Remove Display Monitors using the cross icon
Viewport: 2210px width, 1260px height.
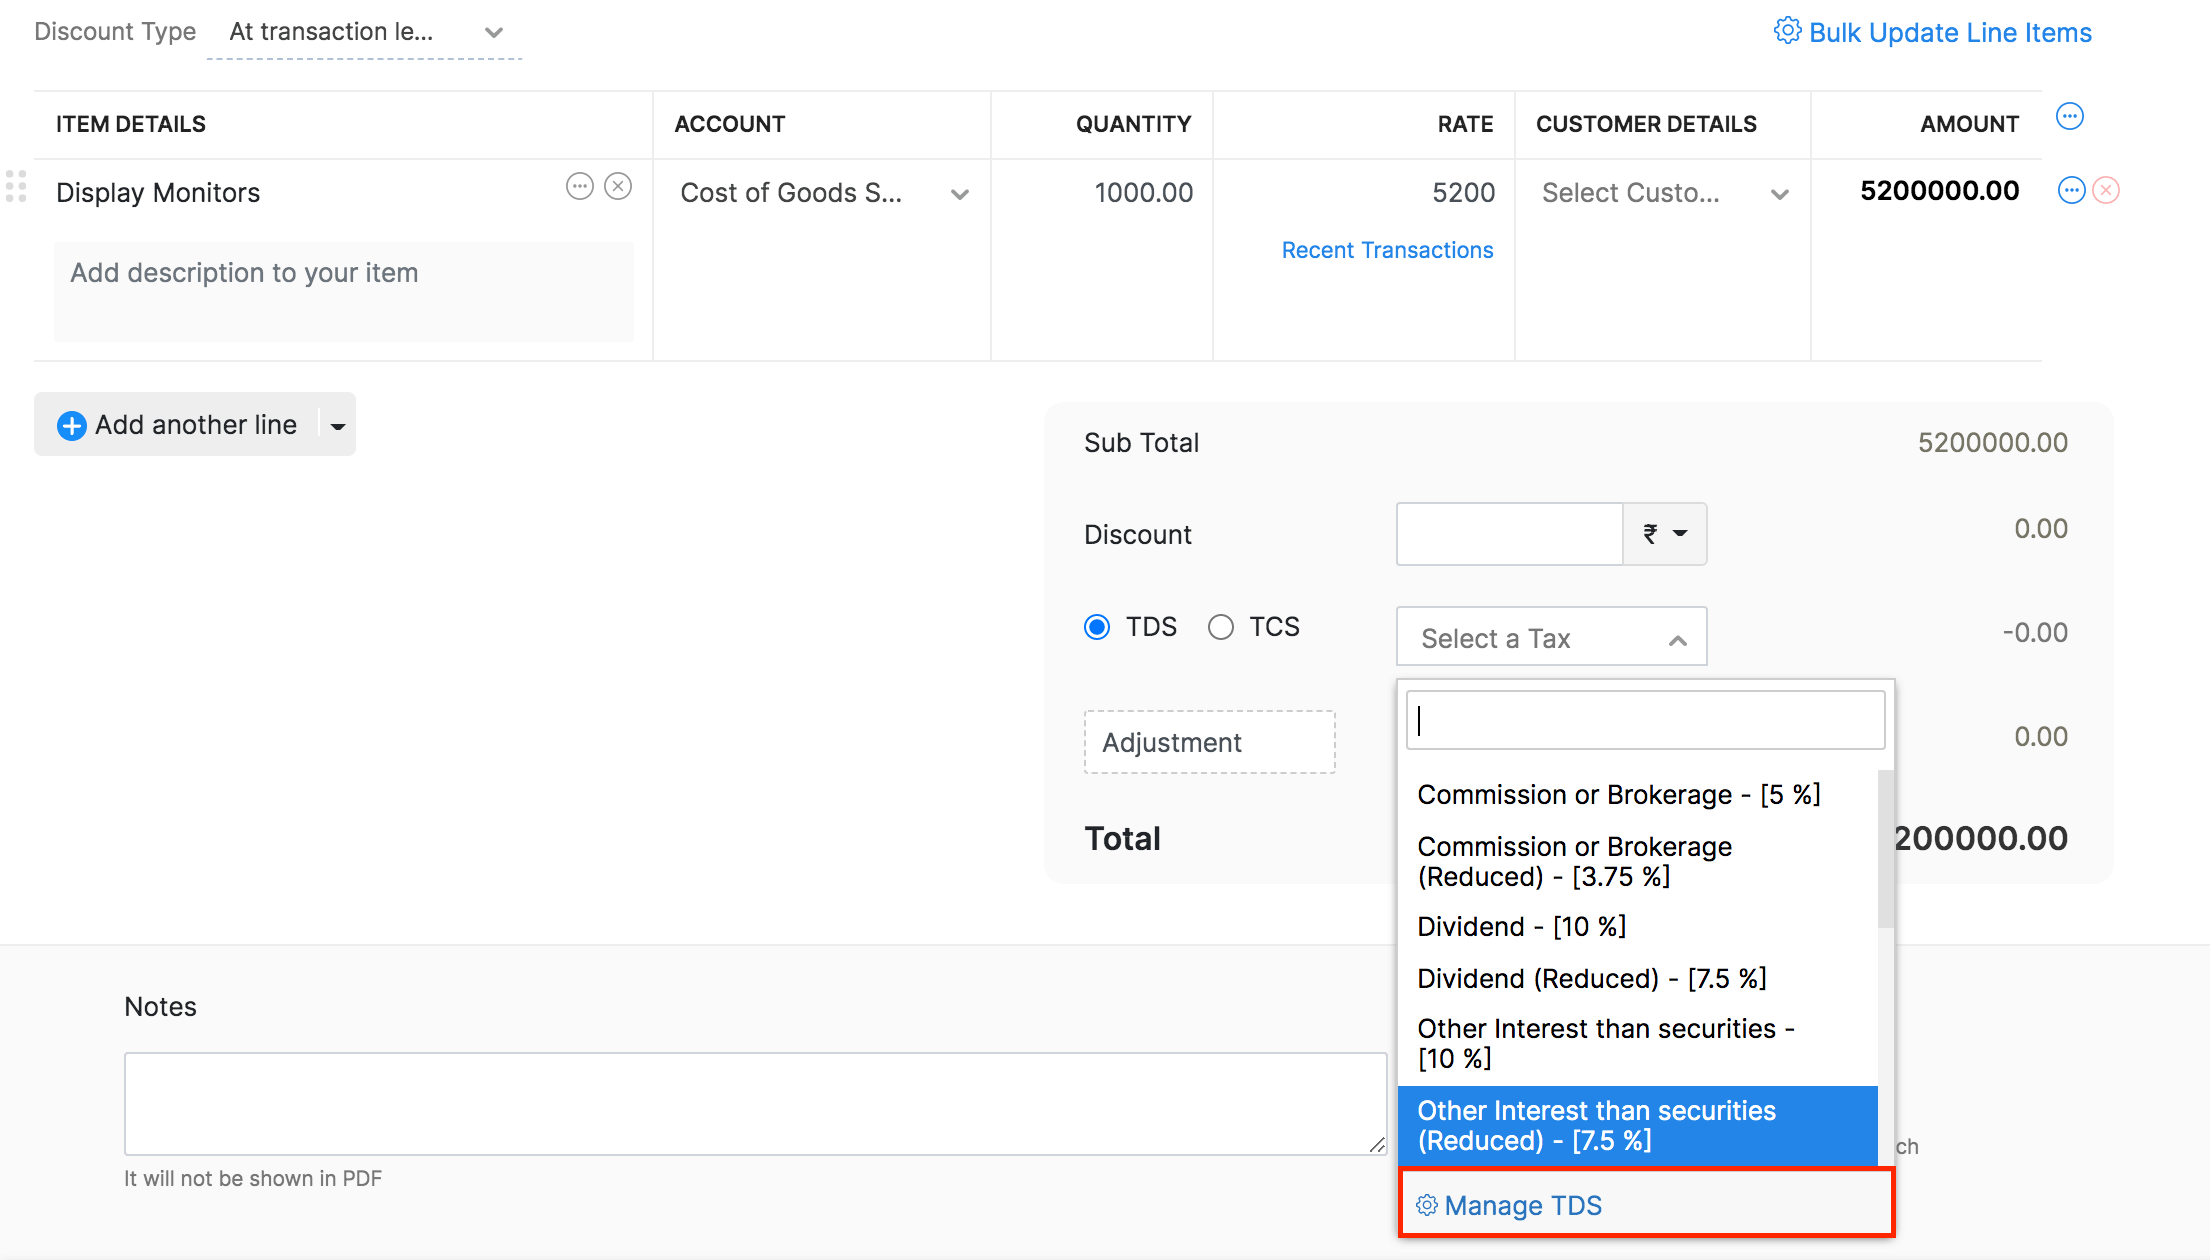[619, 186]
